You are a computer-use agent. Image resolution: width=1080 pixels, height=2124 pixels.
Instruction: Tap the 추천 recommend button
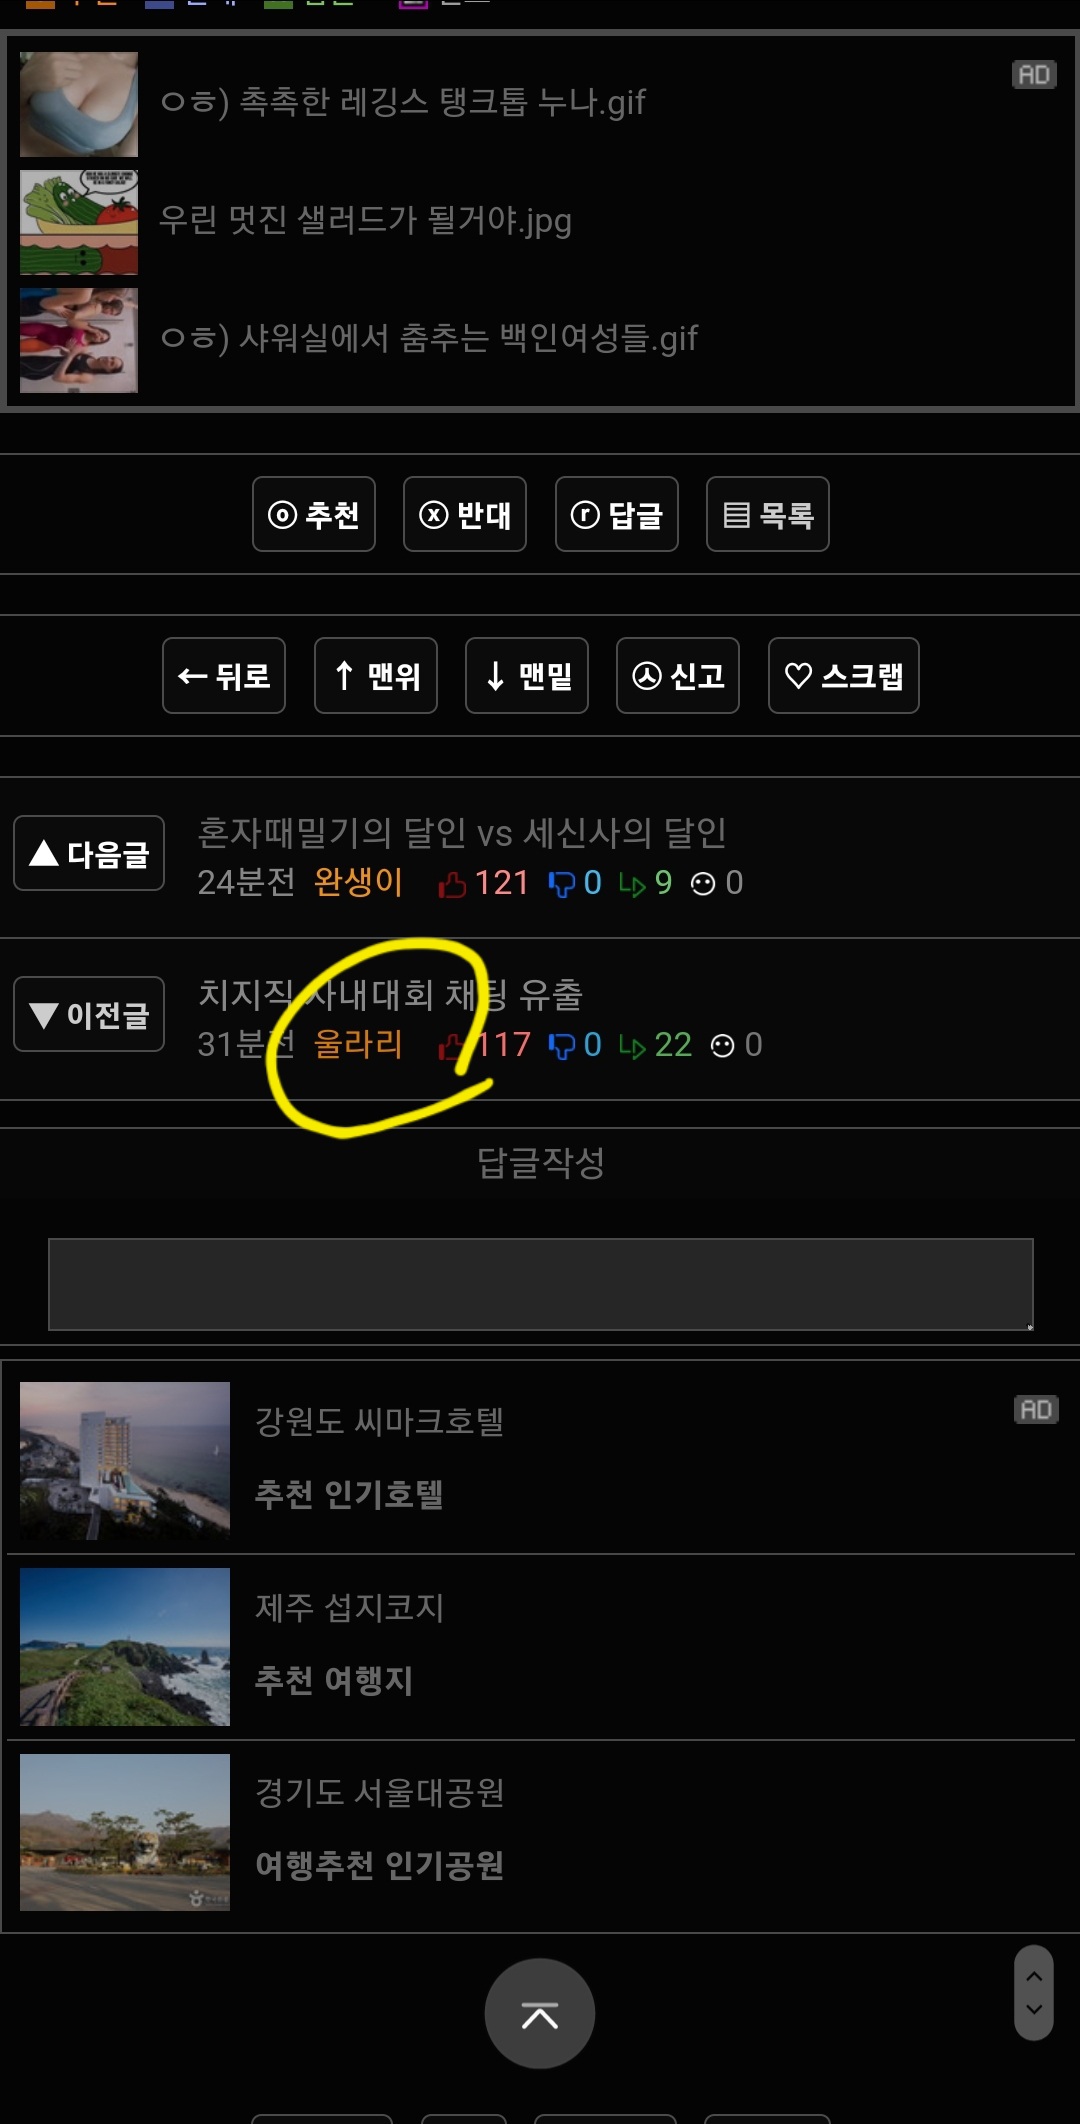pos(314,514)
